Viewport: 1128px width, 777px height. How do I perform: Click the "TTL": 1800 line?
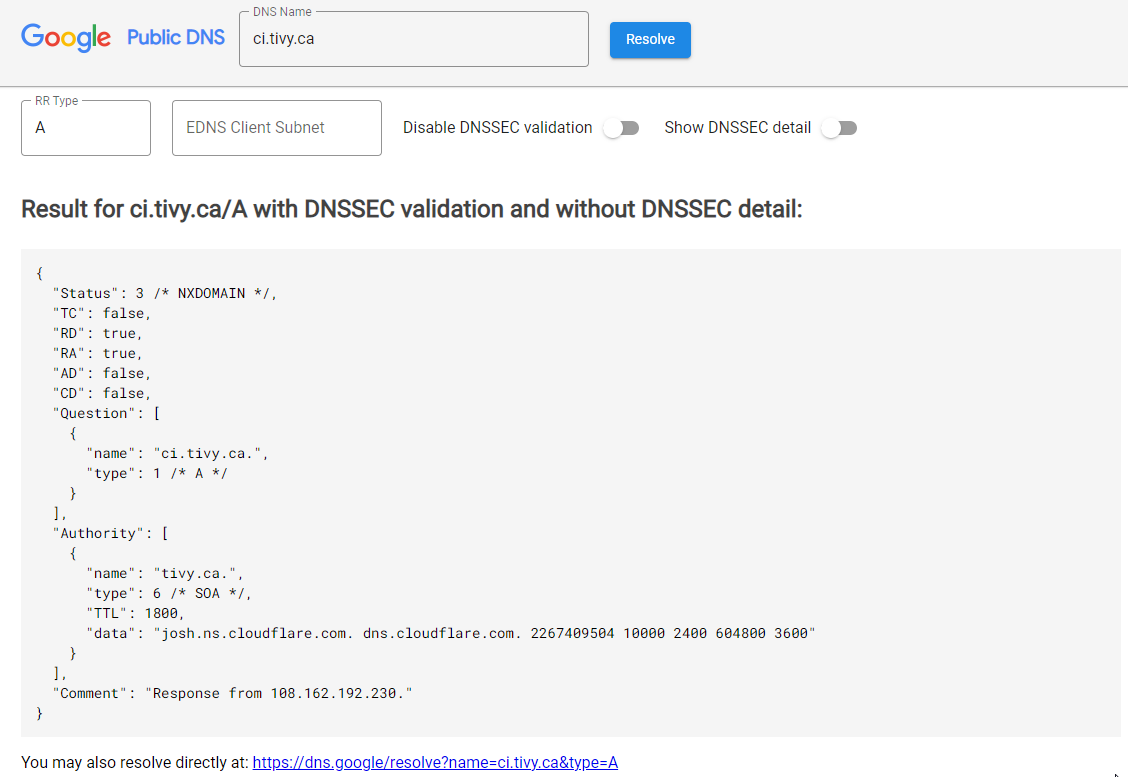click(x=135, y=614)
